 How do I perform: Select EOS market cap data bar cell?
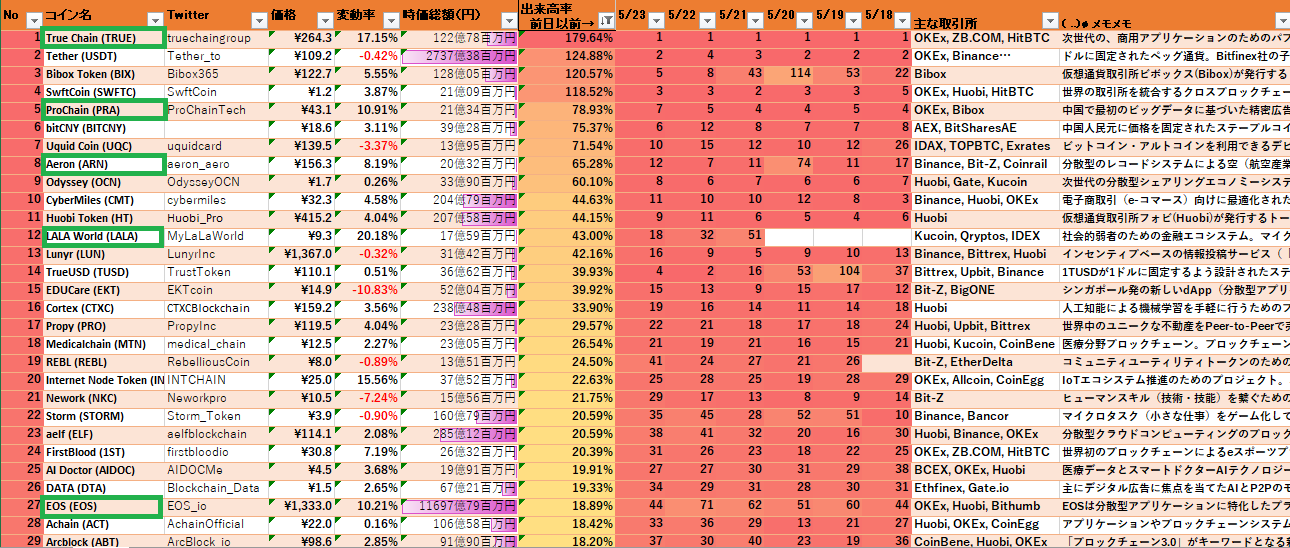click(458, 506)
